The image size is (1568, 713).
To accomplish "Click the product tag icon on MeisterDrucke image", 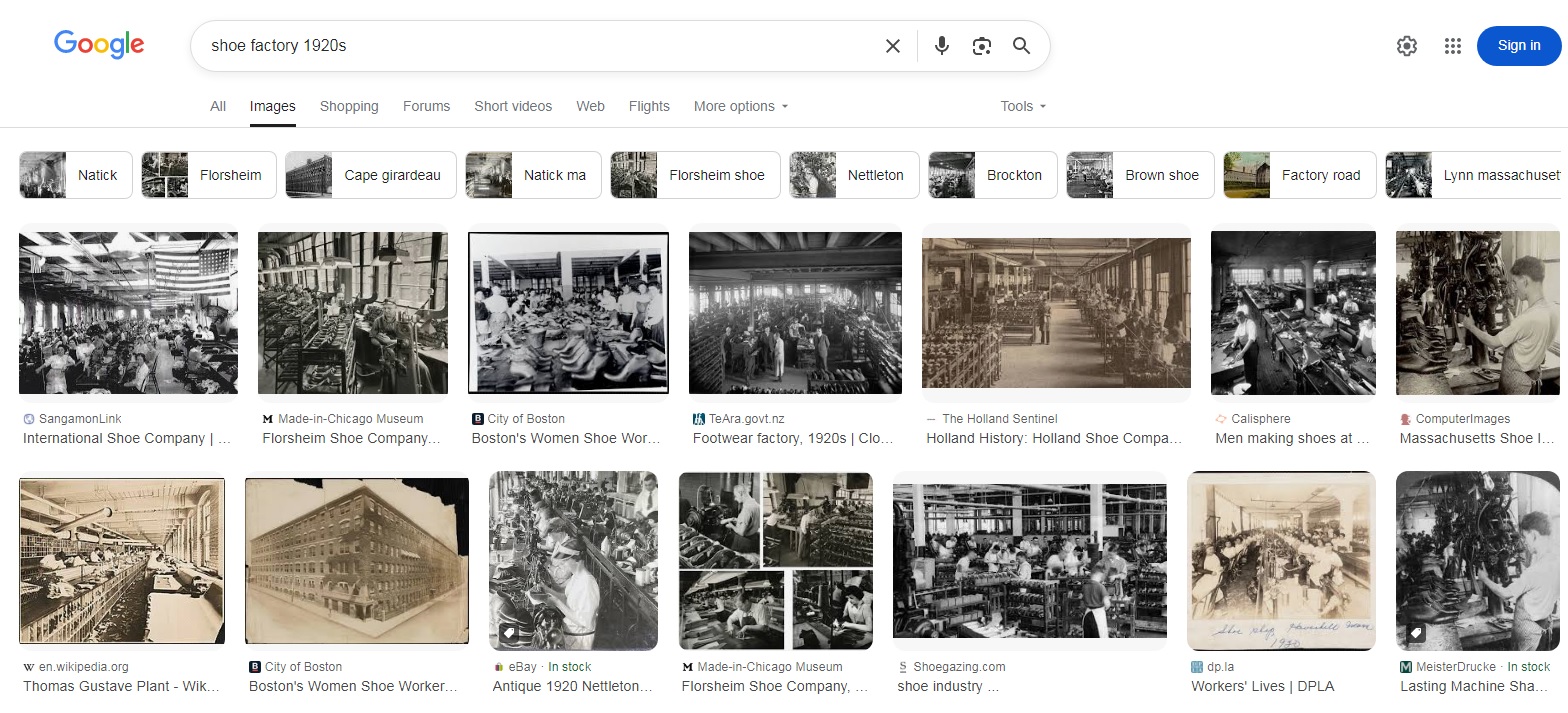I will click(1416, 633).
